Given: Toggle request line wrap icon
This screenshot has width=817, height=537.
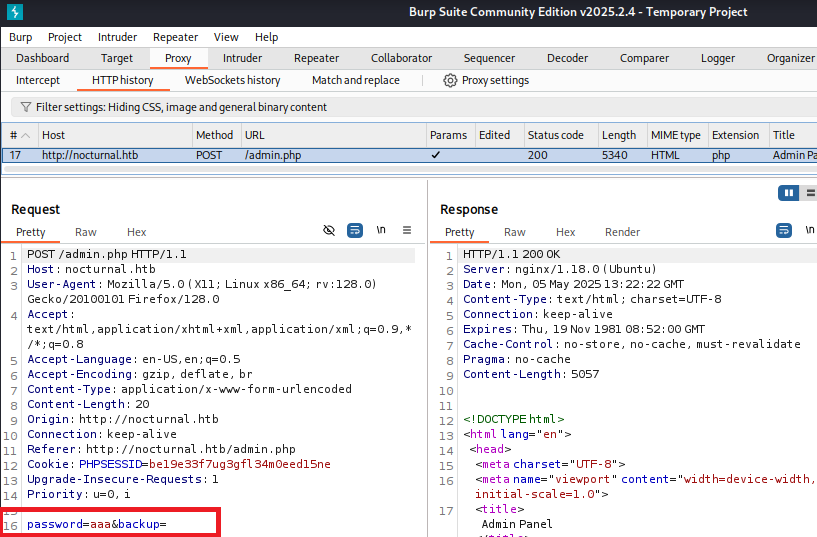Looking at the screenshot, I should click(355, 231).
